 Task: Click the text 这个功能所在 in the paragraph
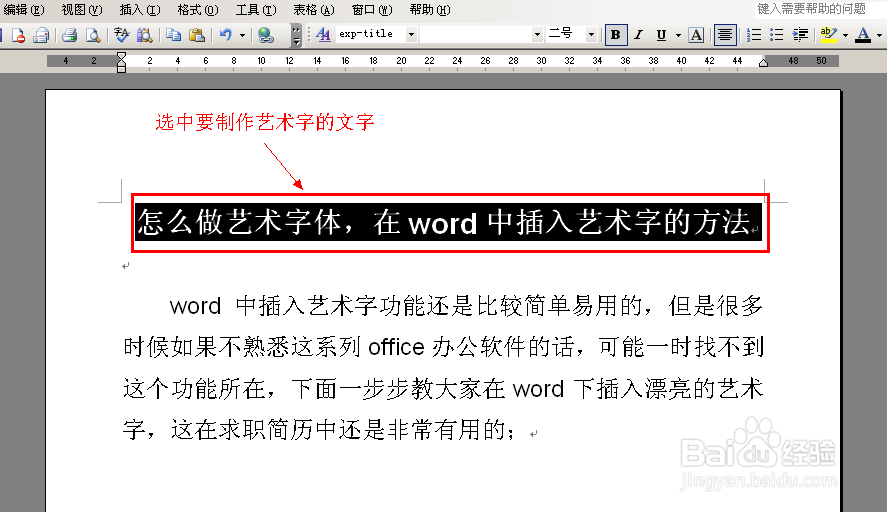[194, 389]
